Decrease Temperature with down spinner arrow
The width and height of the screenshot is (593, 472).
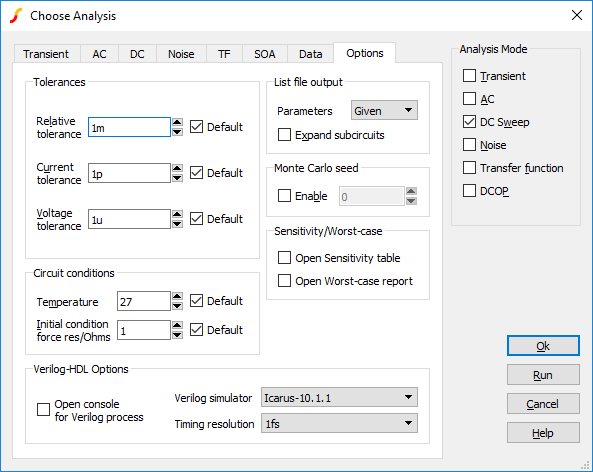point(177,306)
